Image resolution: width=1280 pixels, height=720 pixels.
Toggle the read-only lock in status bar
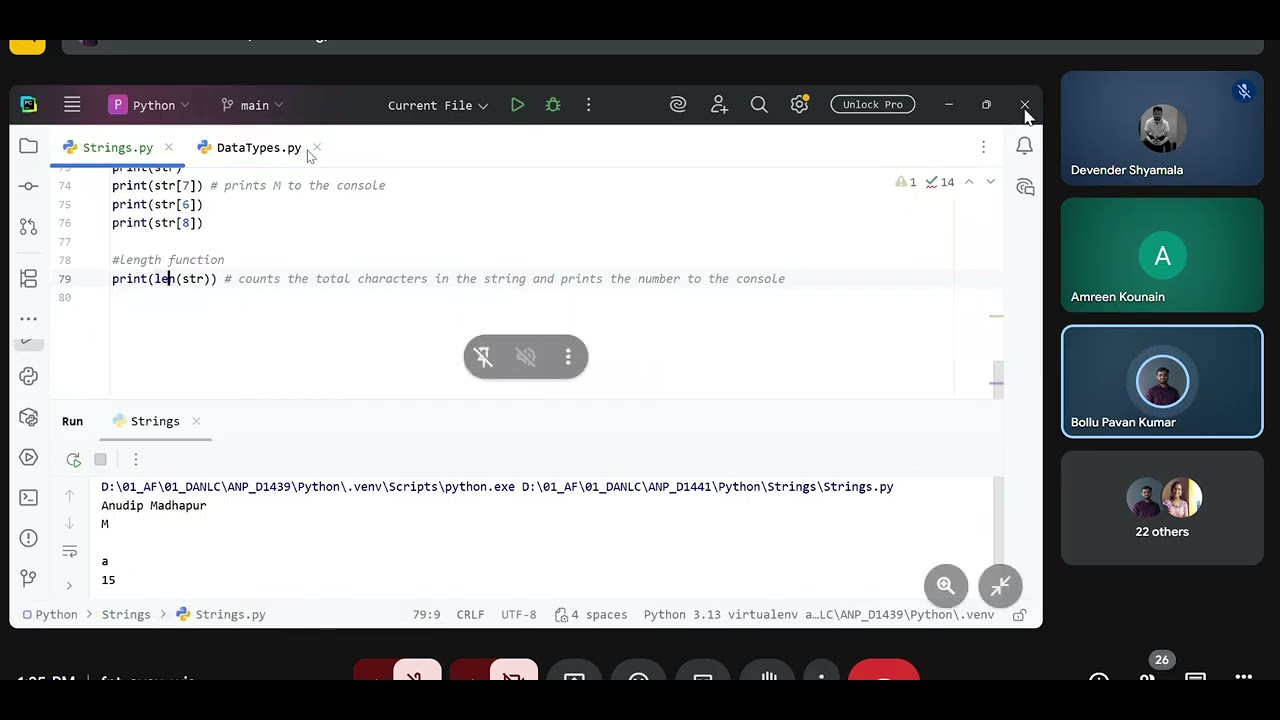1019,615
